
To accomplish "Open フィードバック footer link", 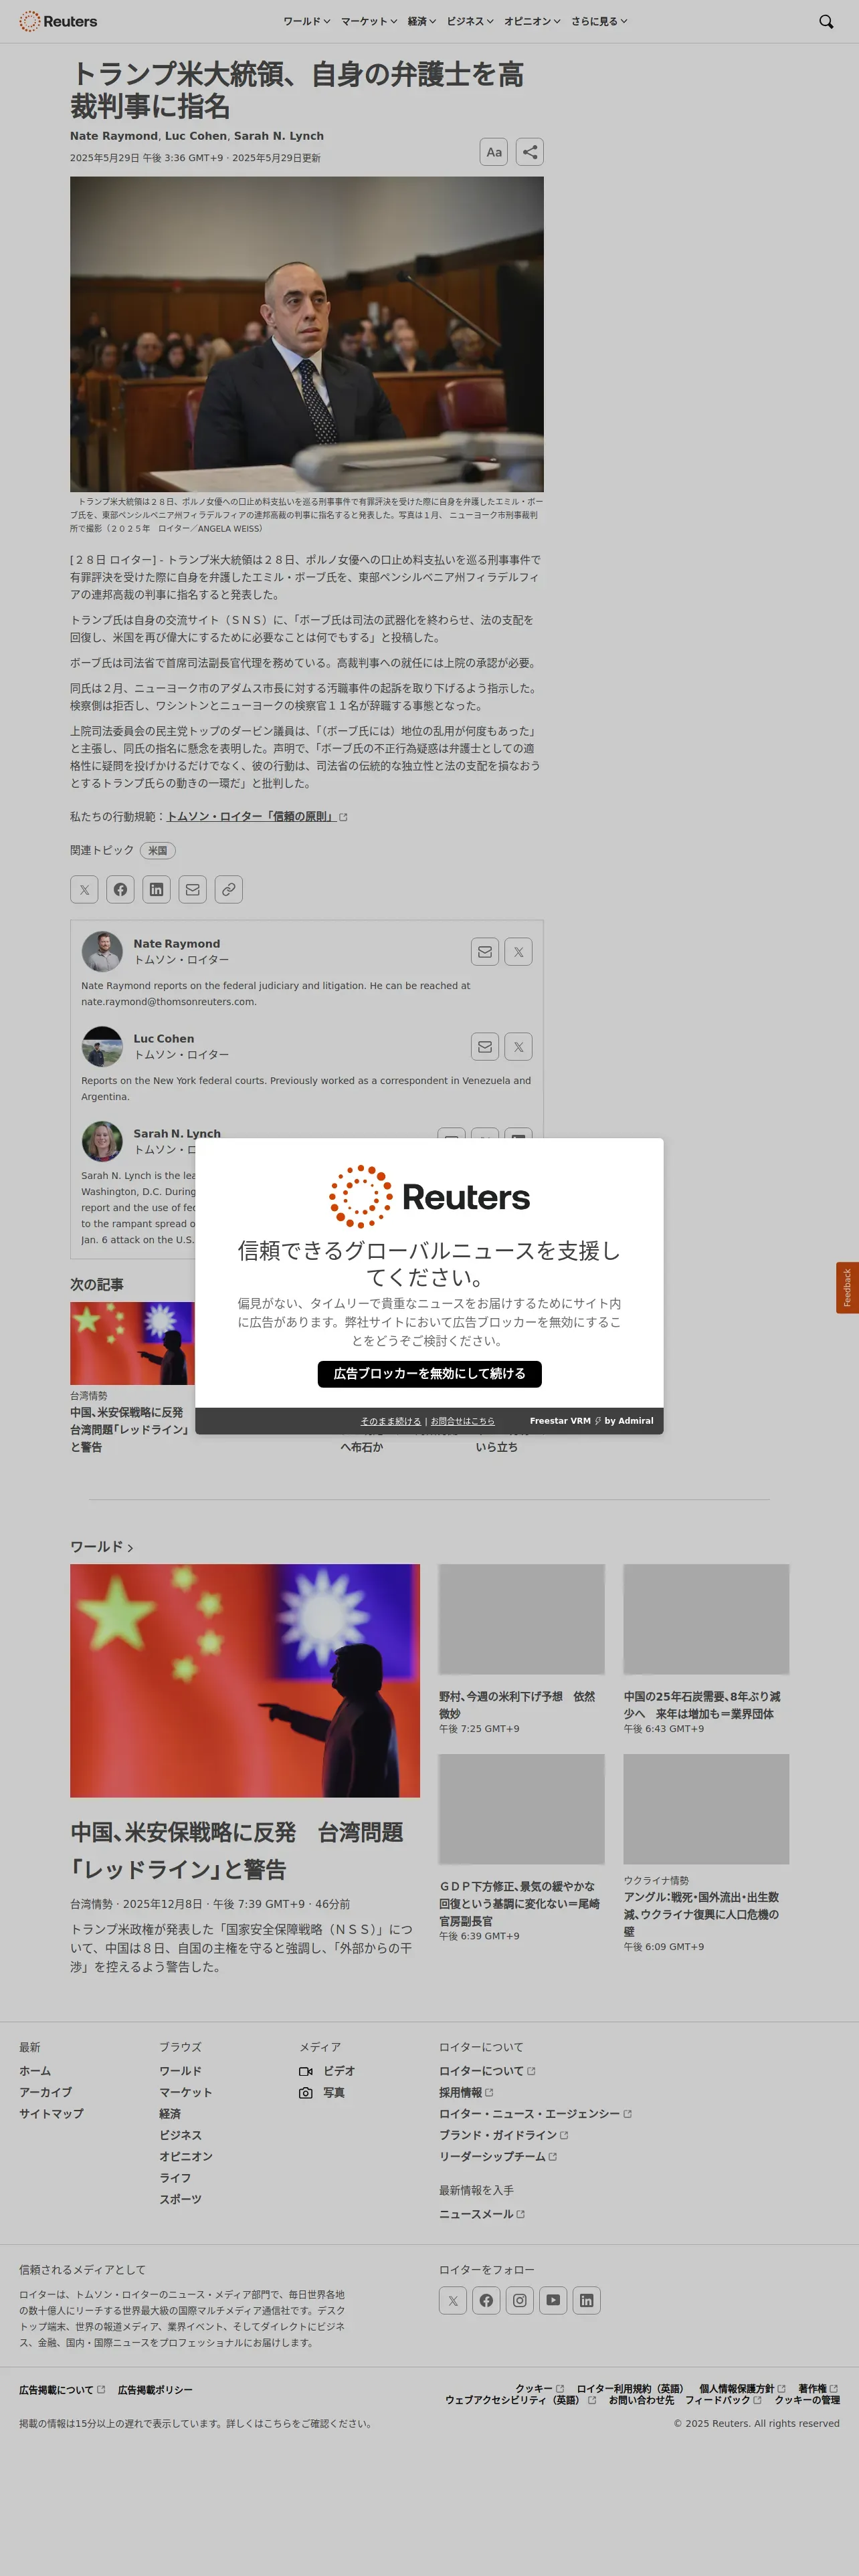I will [x=723, y=2399].
